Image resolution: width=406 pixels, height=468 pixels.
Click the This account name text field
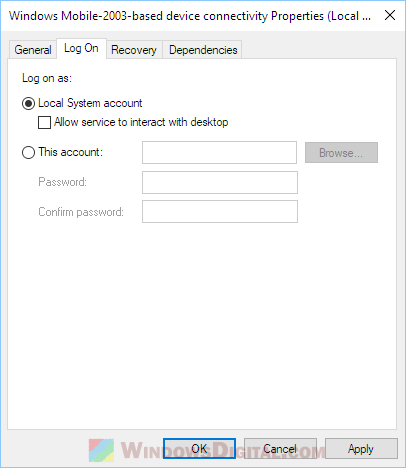pos(219,152)
